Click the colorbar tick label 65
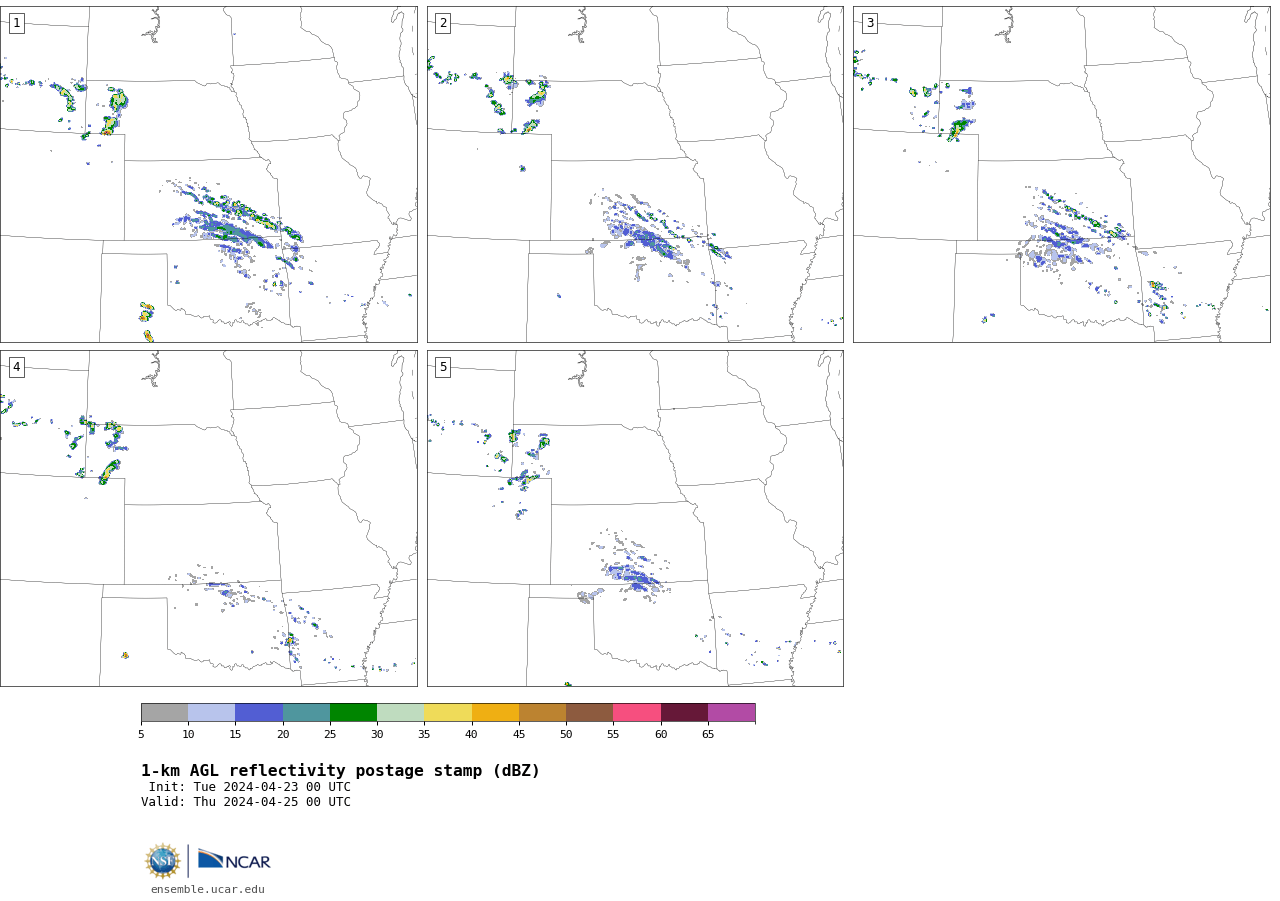The width and height of the screenshot is (1280, 901). (708, 735)
